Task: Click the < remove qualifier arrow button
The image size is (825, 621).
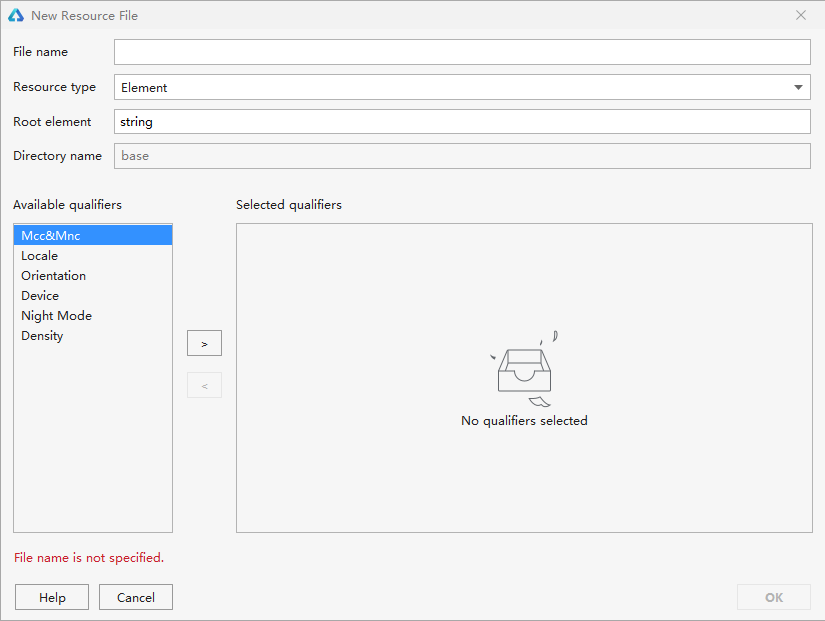Action: (x=204, y=386)
